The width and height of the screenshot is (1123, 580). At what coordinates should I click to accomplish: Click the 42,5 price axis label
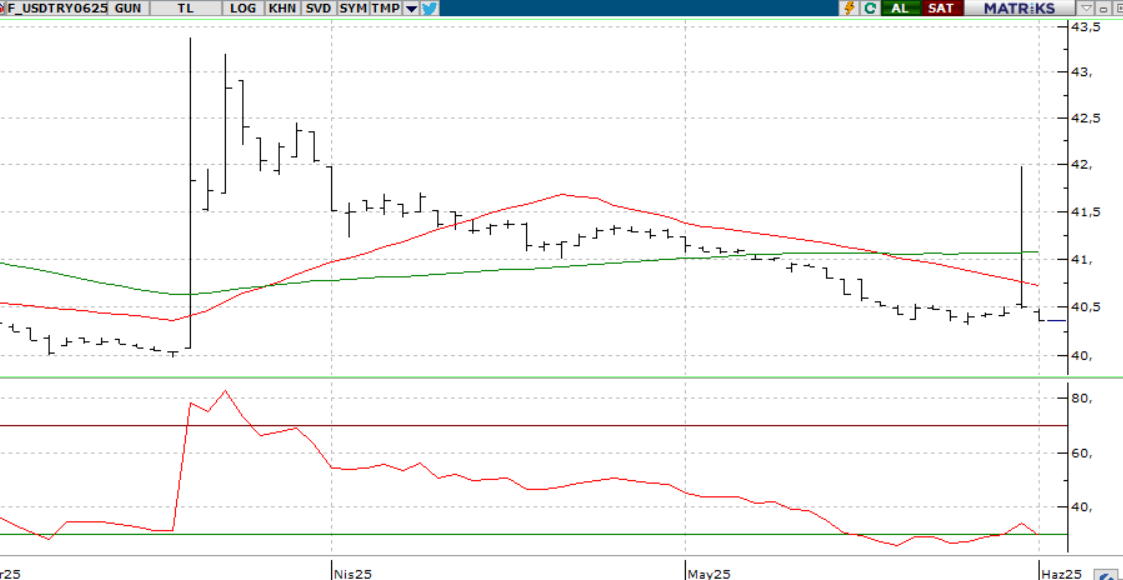pyautogui.click(x=1085, y=117)
